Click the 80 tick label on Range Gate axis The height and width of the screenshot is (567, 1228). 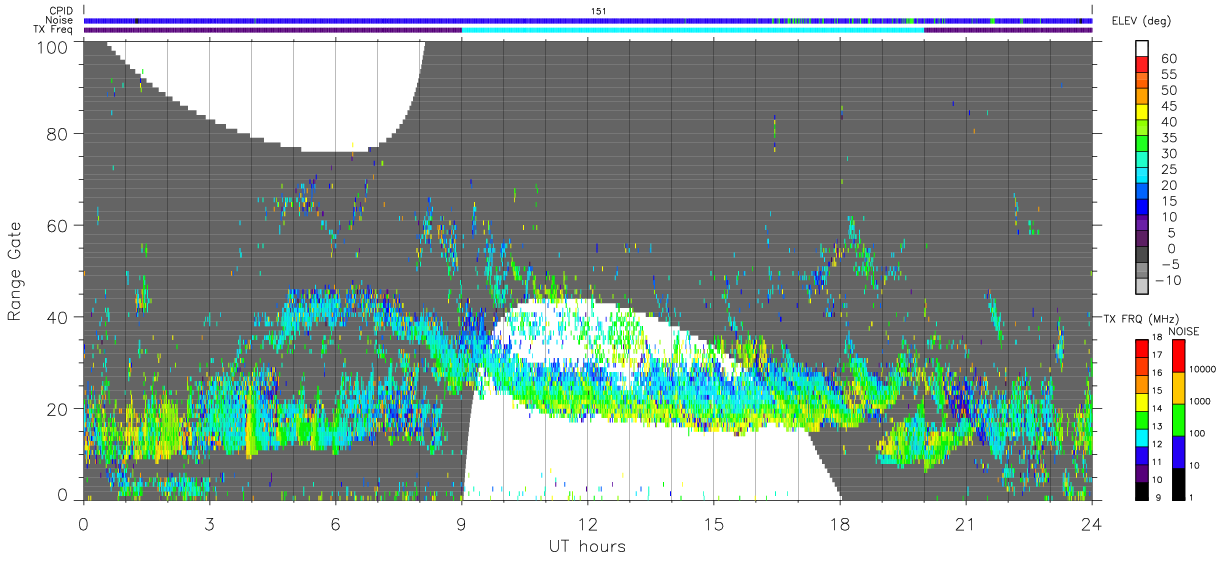[57, 133]
